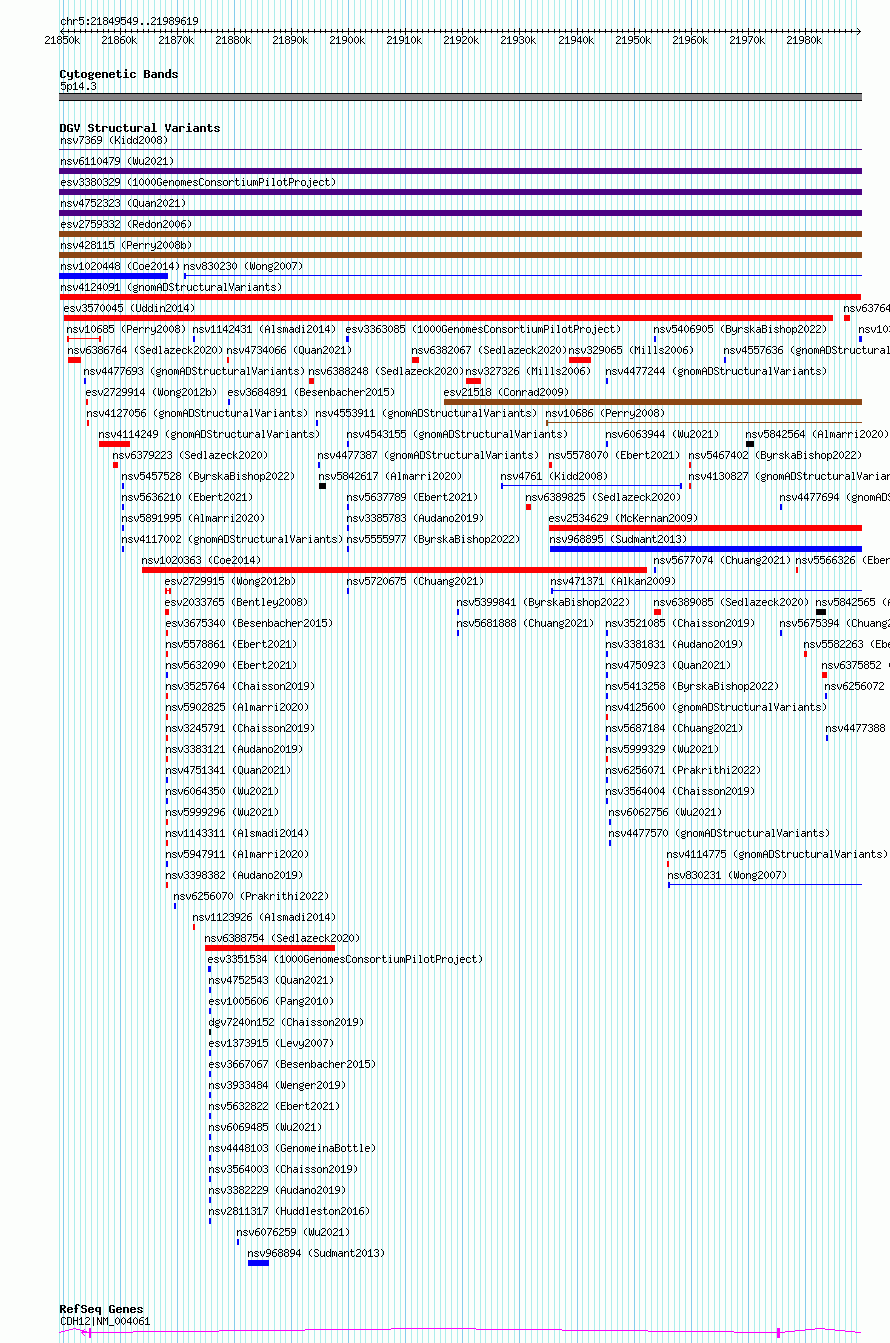Open variant esv3570045 (Uddin2014) label

pos(129,308)
